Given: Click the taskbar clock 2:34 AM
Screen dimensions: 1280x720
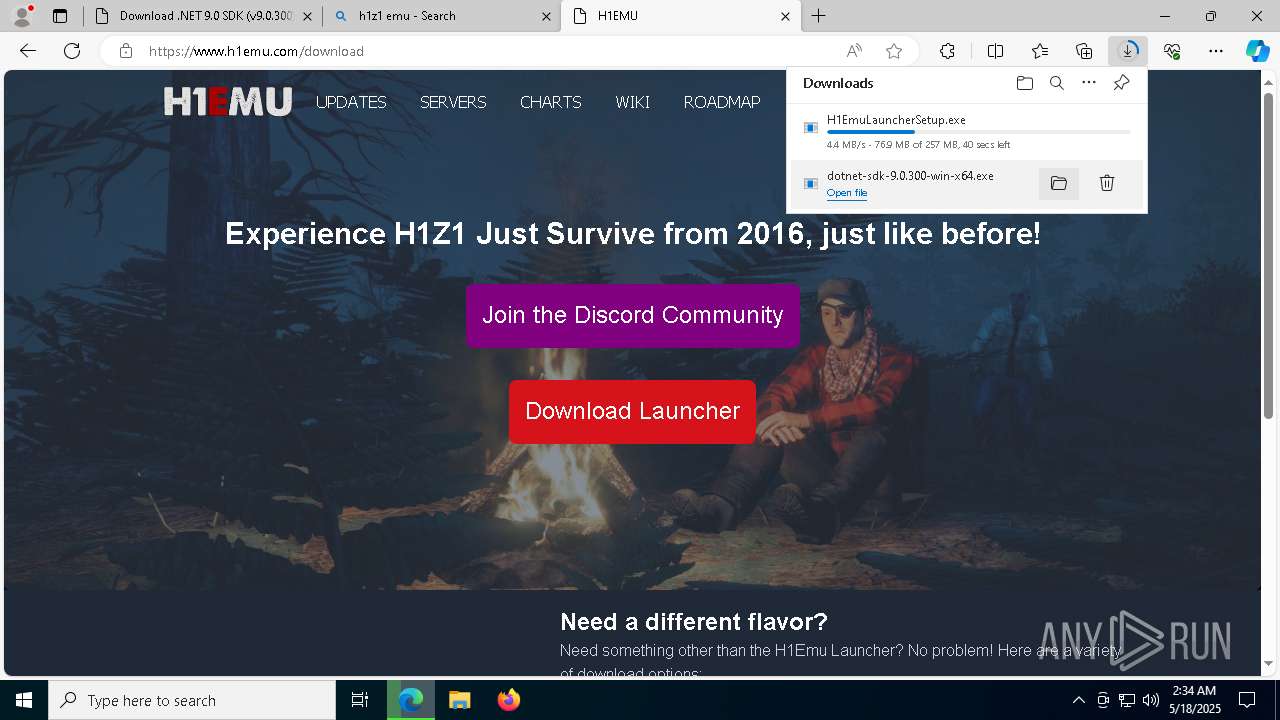Looking at the screenshot, I should click(1195, 700).
